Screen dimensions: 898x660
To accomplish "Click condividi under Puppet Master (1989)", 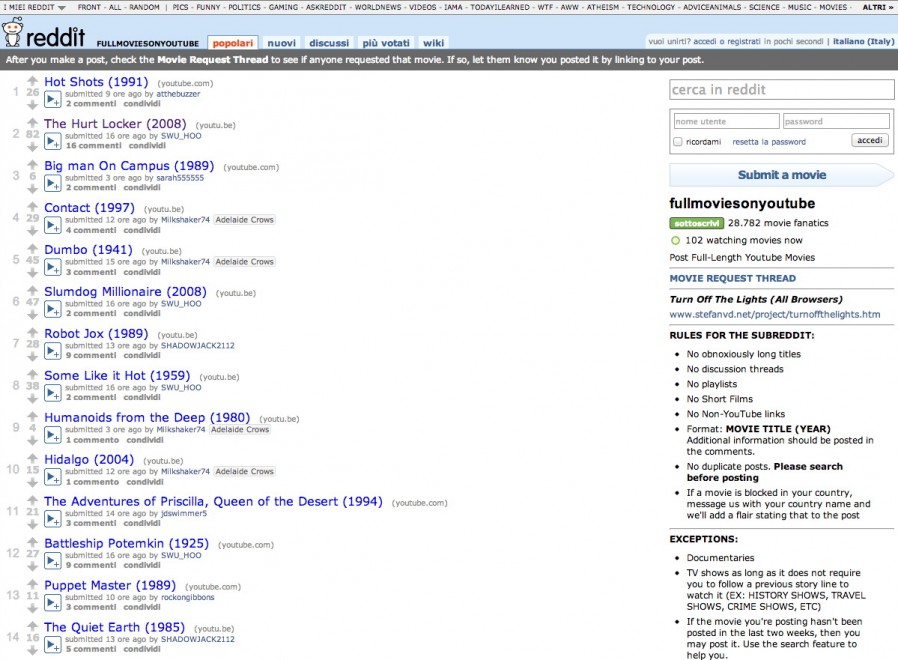I will click(142, 607).
